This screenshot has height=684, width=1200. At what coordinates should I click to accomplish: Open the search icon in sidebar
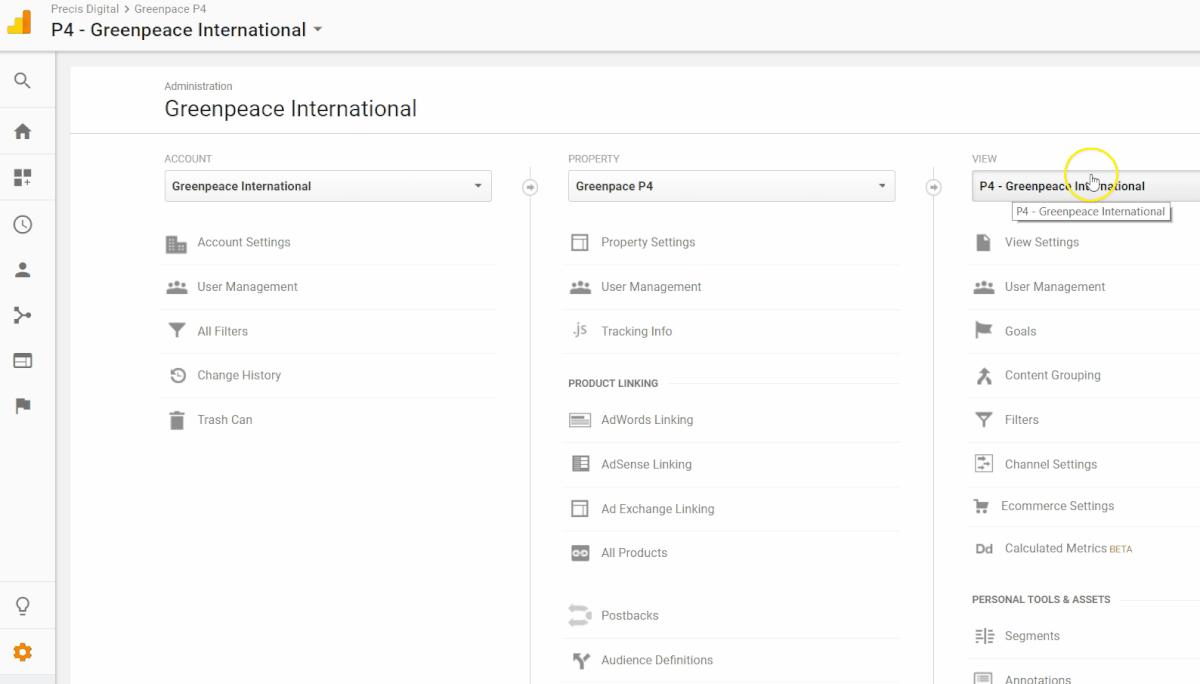22,81
